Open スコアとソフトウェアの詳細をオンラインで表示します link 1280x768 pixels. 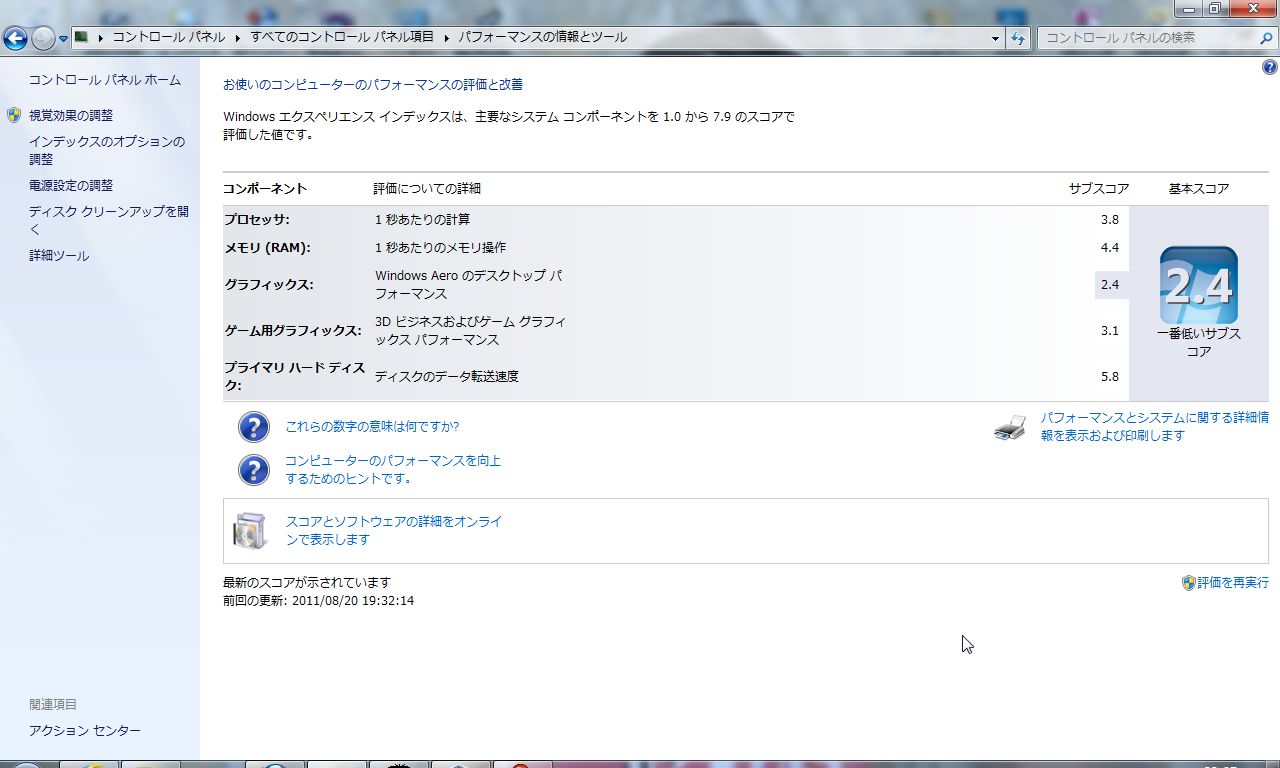tap(394, 530)
